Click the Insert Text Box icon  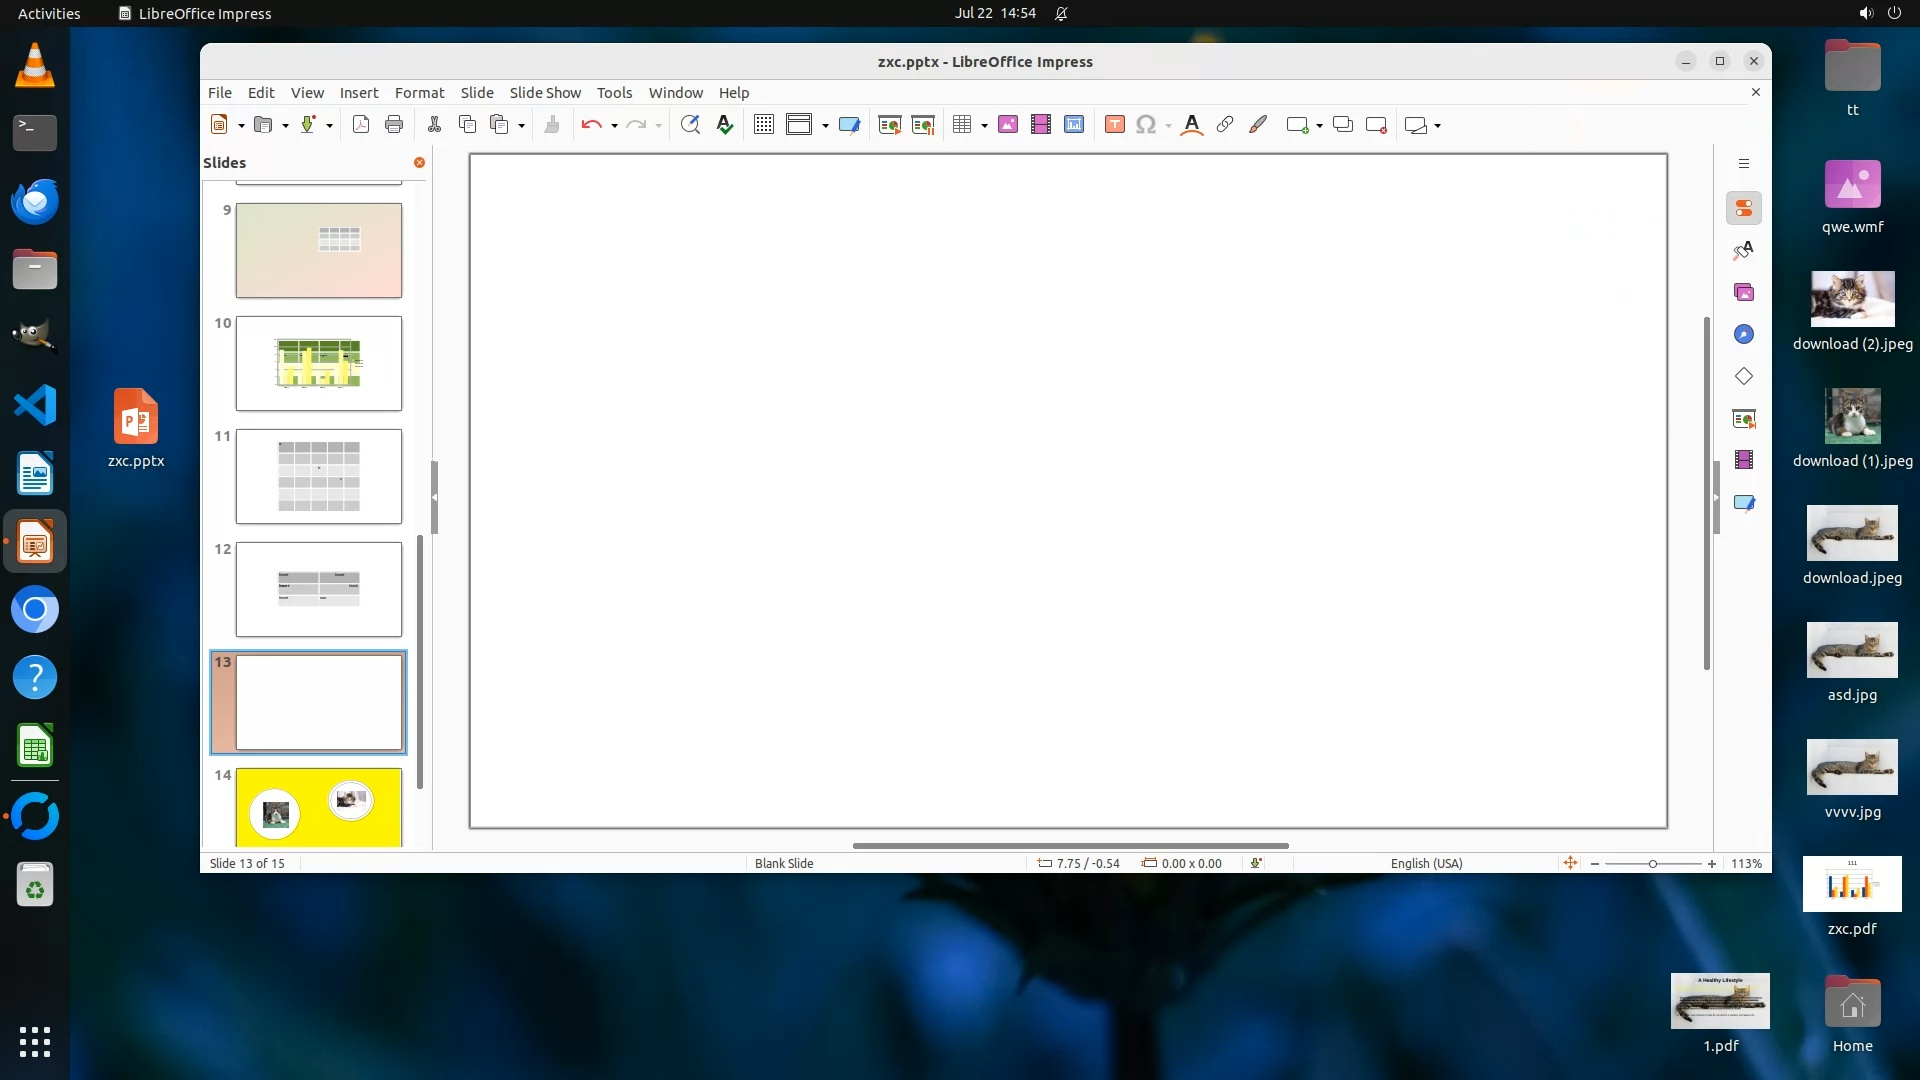[1115, 125]
